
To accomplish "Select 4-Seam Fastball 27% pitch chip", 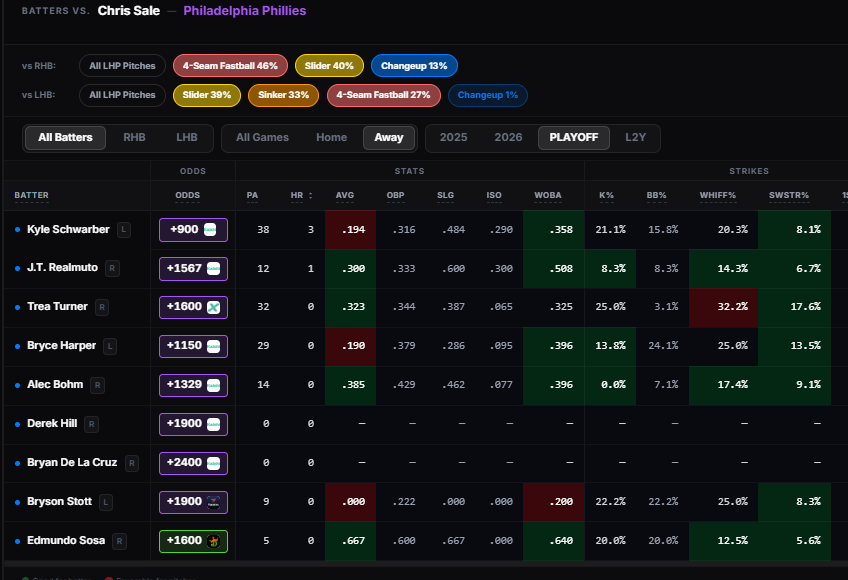I will pos(383,95).
